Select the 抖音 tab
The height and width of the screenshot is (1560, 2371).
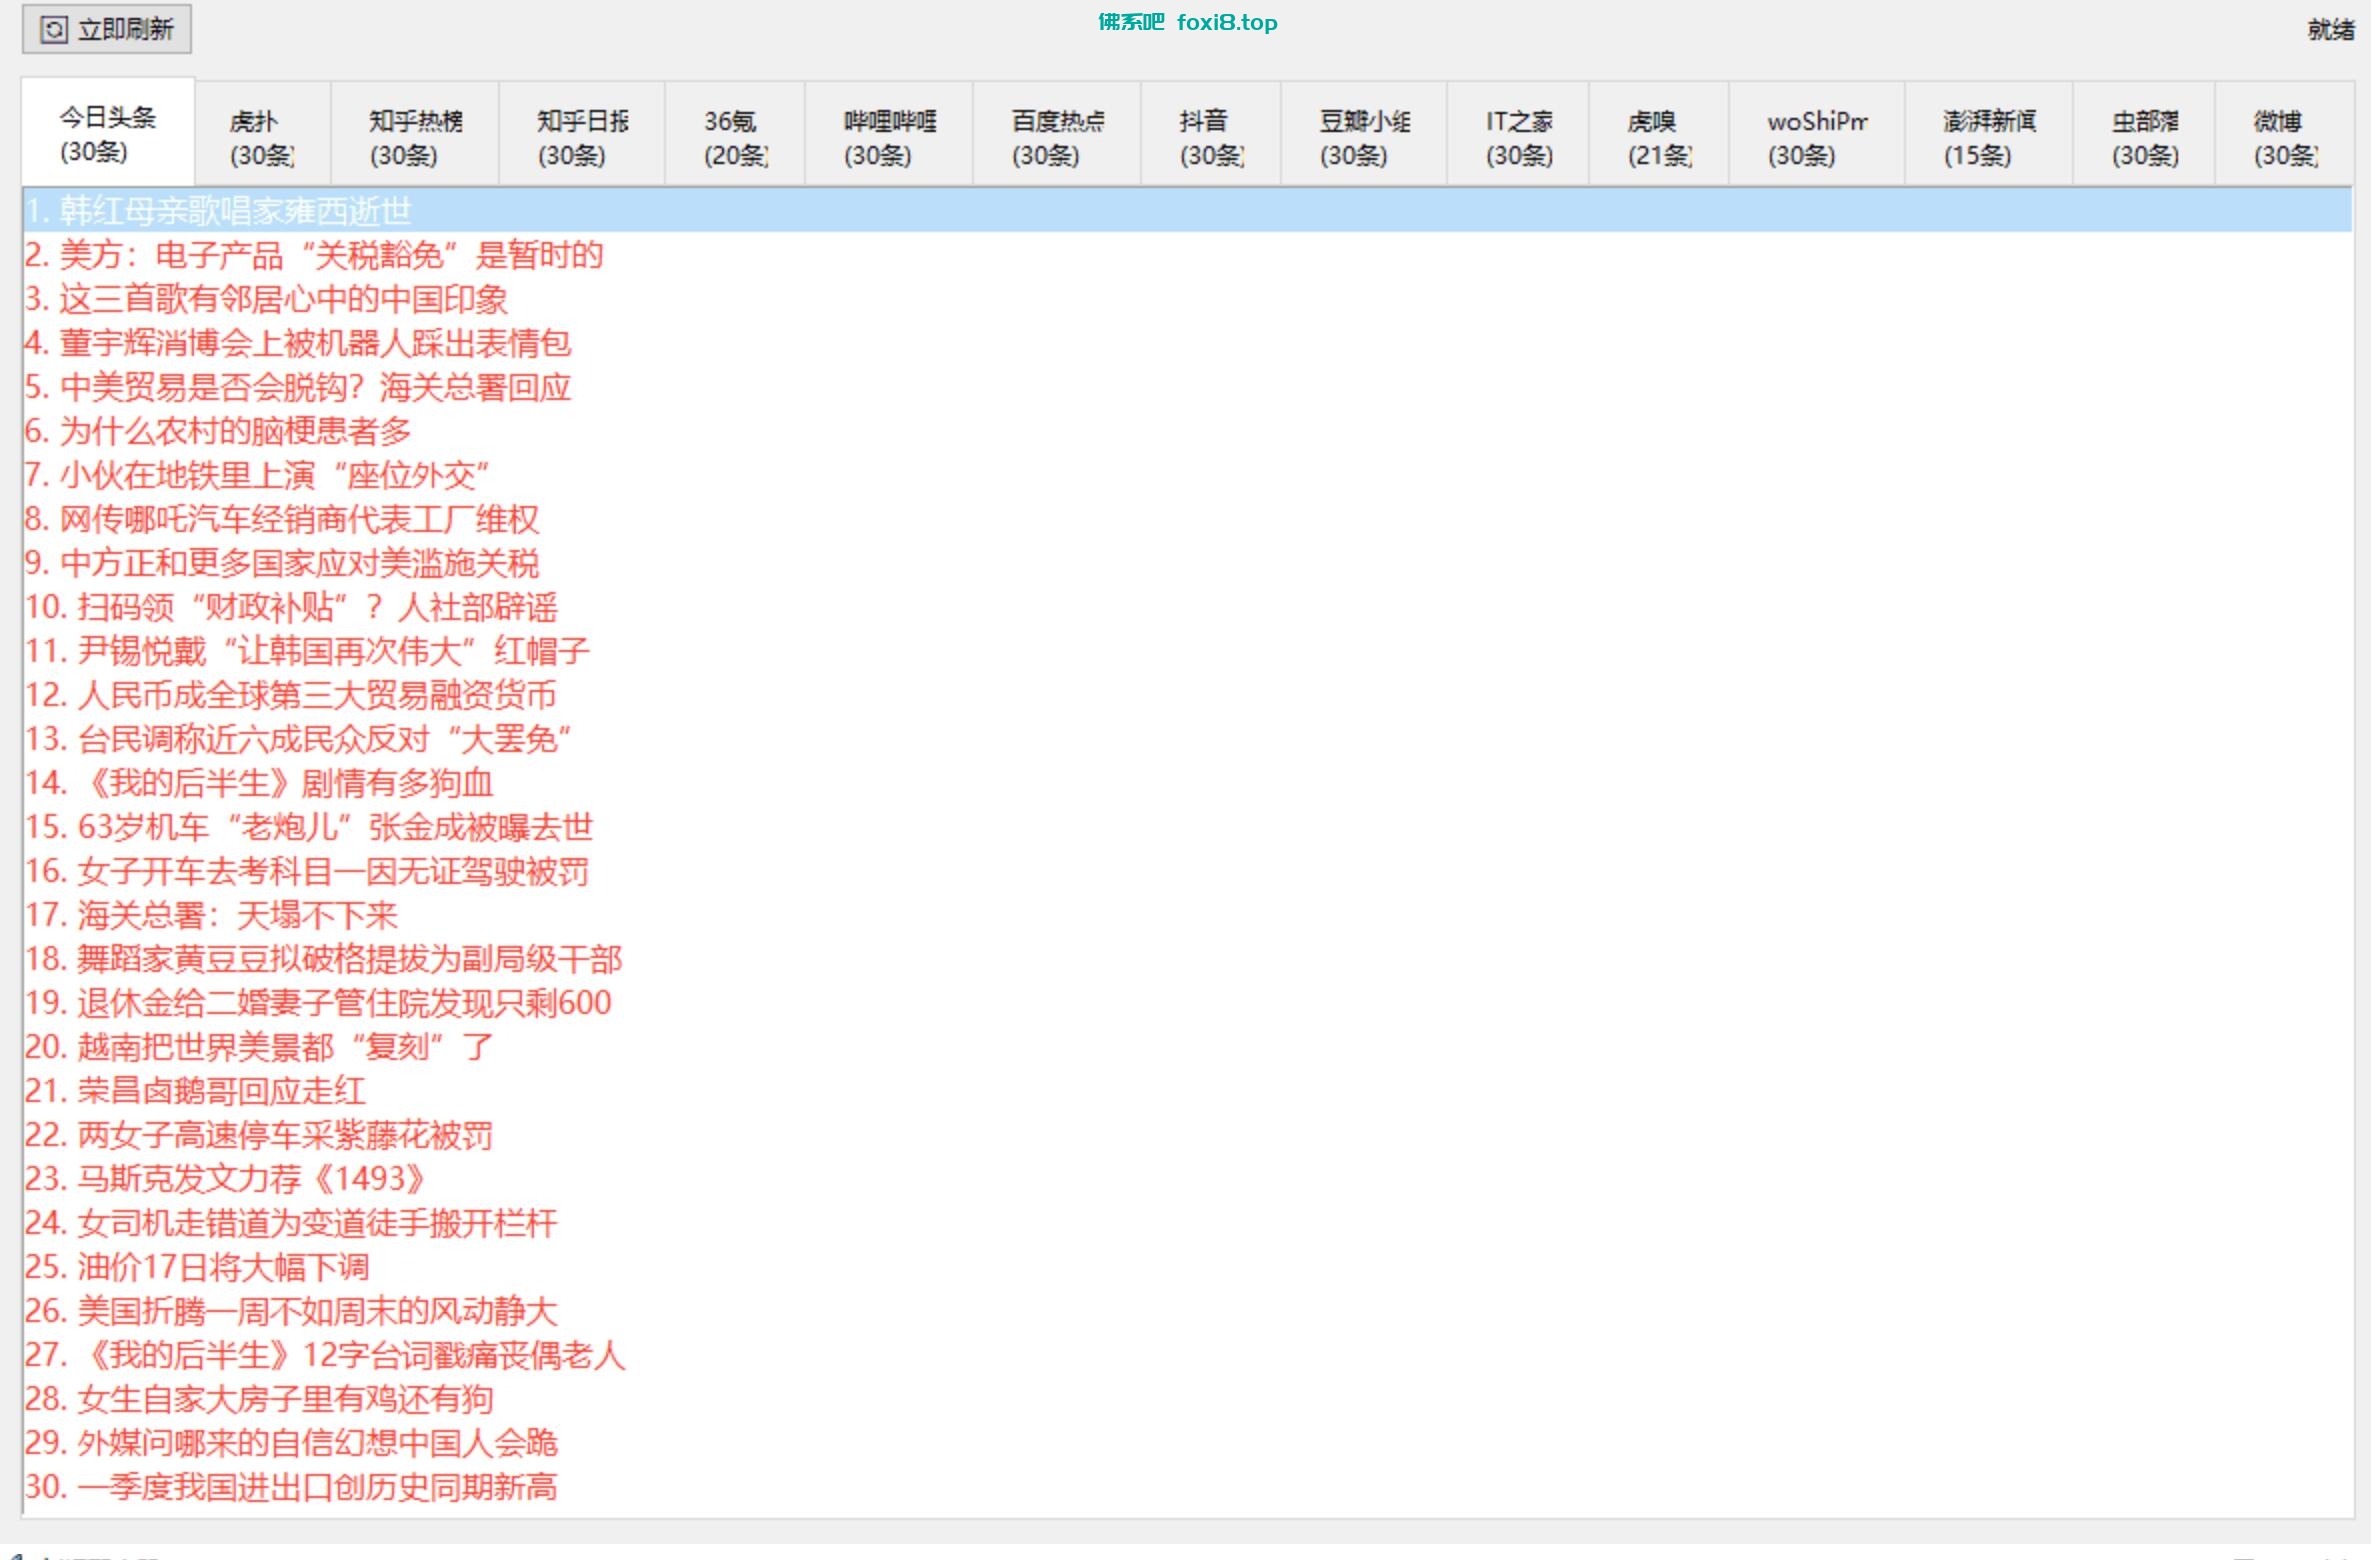tap(1210, 137)
